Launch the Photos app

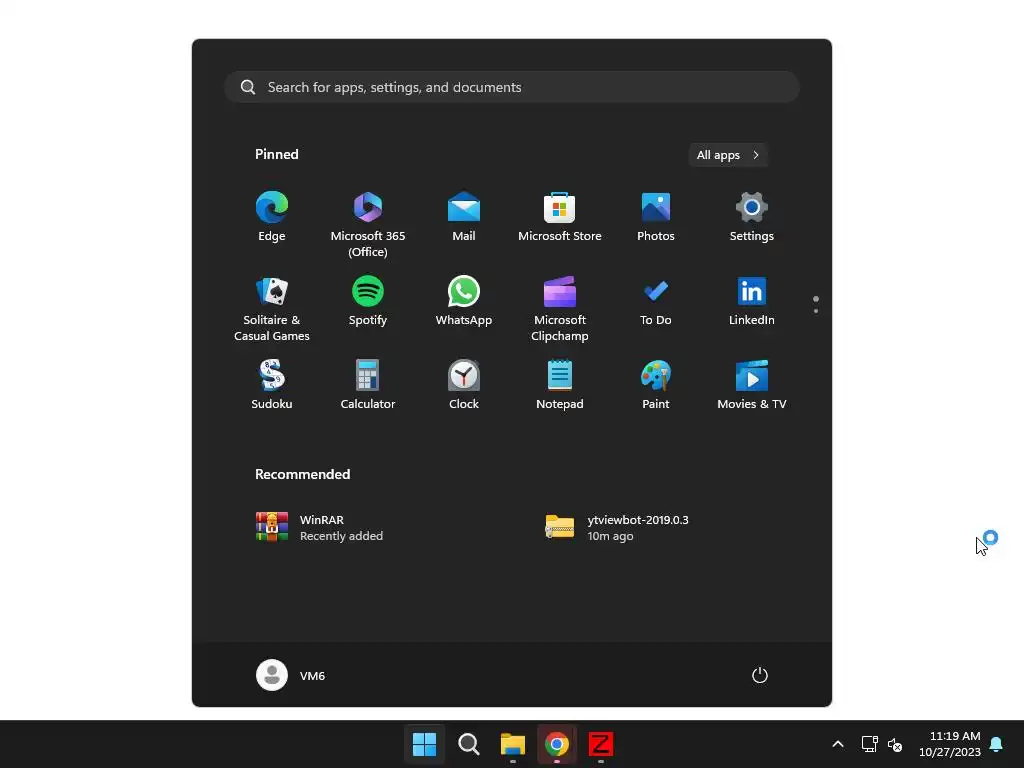click(x=656, y=217)
